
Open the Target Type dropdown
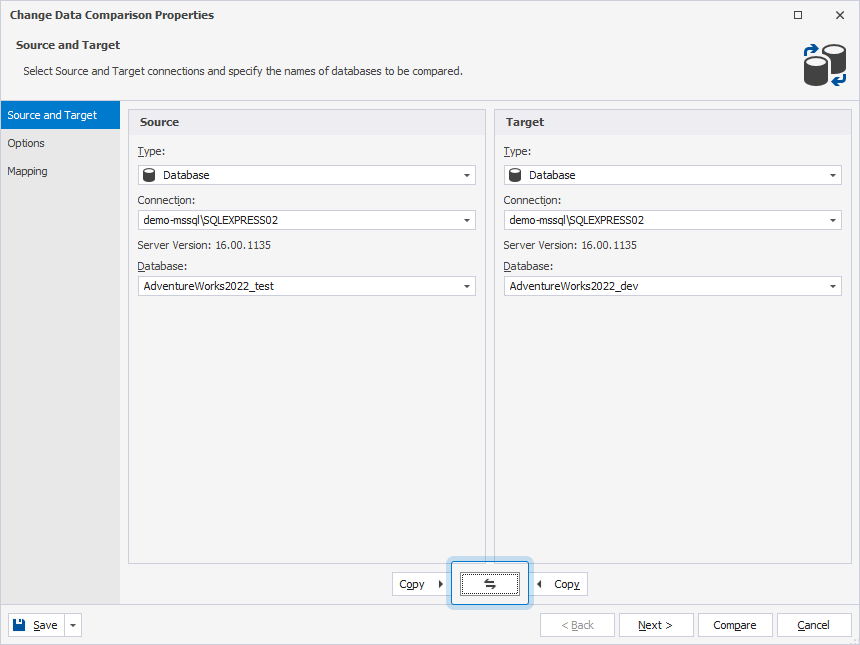(x=832, y=175)
